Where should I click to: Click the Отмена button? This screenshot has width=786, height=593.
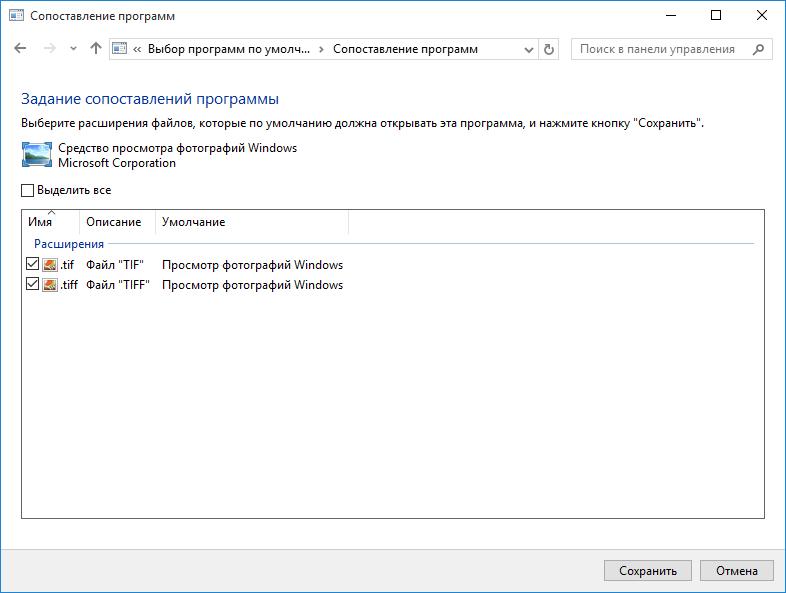(x=736, y=570)
